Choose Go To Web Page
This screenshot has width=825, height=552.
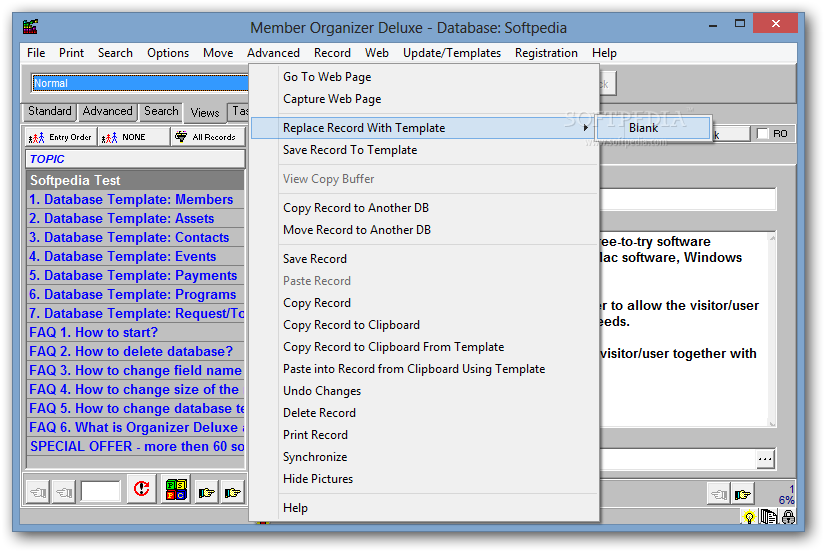(x=425, y=77)
